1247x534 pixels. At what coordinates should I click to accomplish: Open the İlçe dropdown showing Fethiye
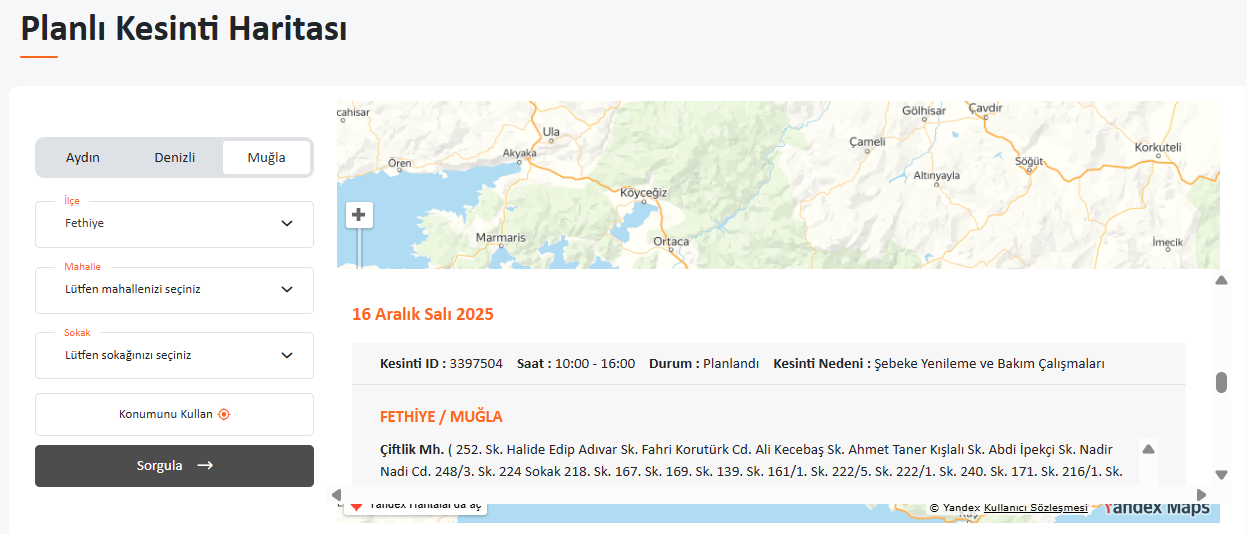tap(174, 224)
